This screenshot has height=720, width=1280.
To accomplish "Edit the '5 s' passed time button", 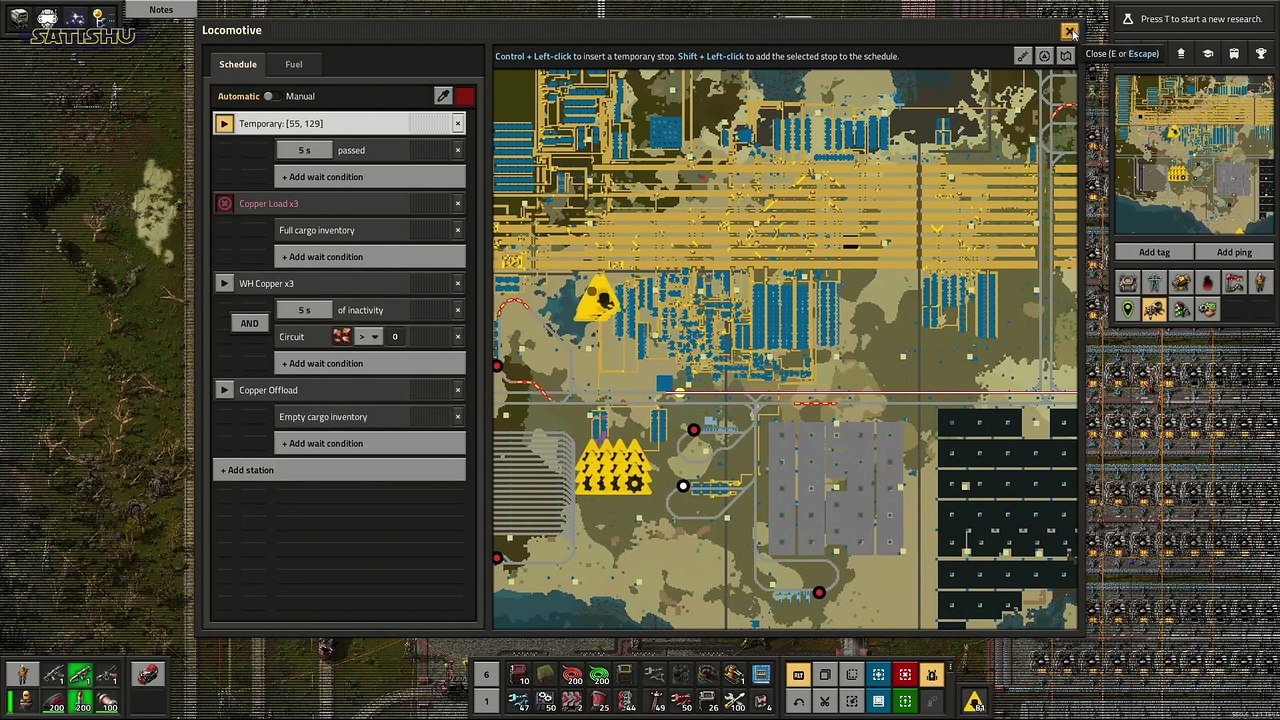I will coord(304,150).
